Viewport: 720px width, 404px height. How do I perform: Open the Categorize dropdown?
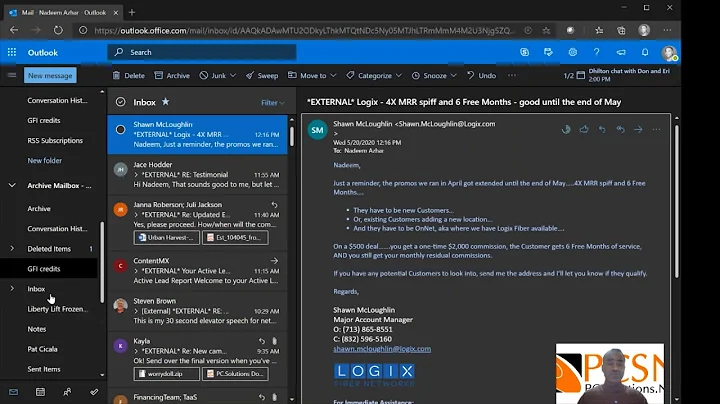click(x=374, y=75)
